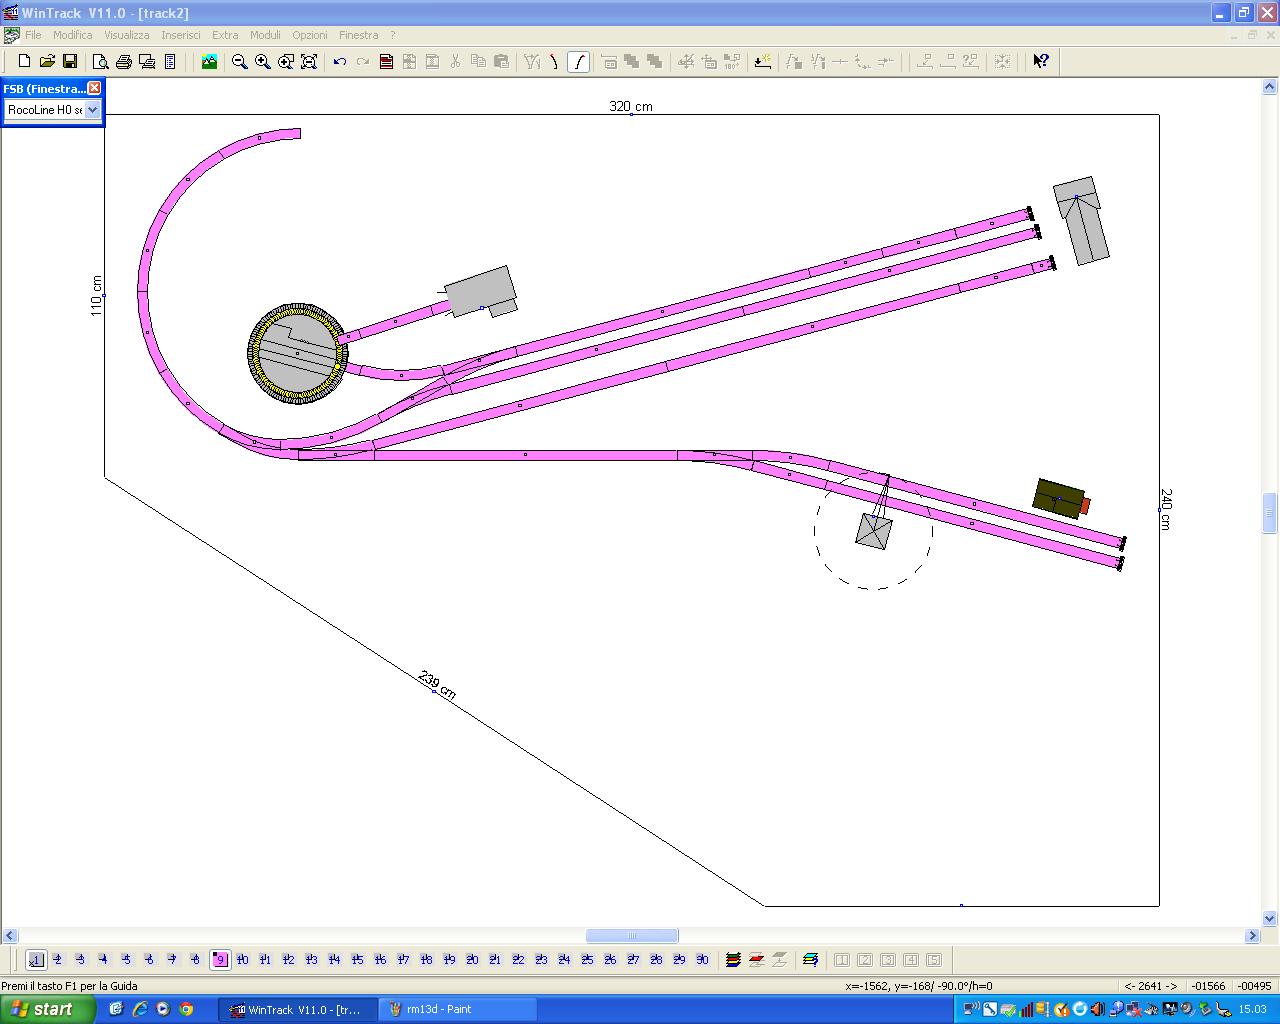Close the FSB floating window

click(x=94, y=88)
